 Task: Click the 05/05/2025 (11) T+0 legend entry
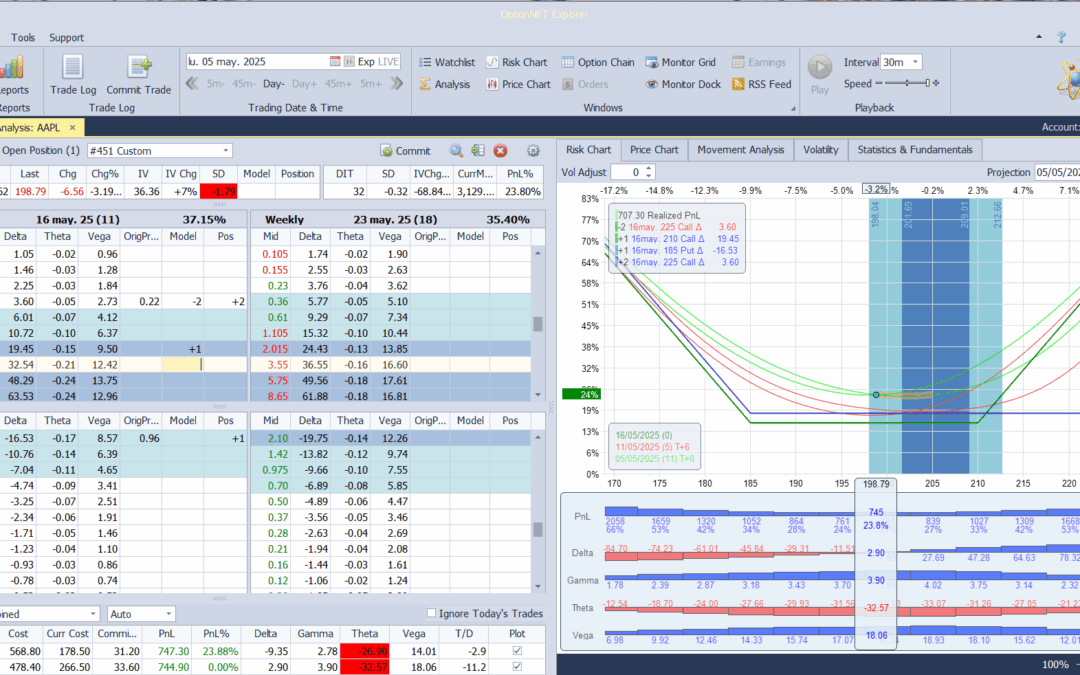tap(654, 459)
